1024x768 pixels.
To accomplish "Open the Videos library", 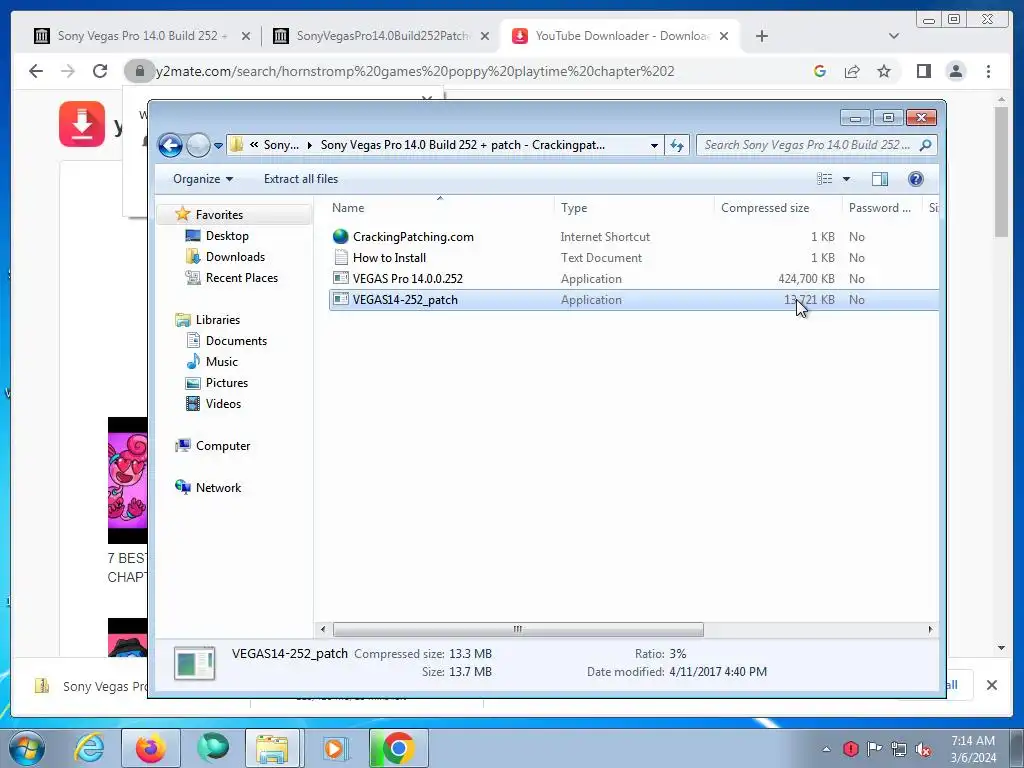I will [x=223, y=404].
